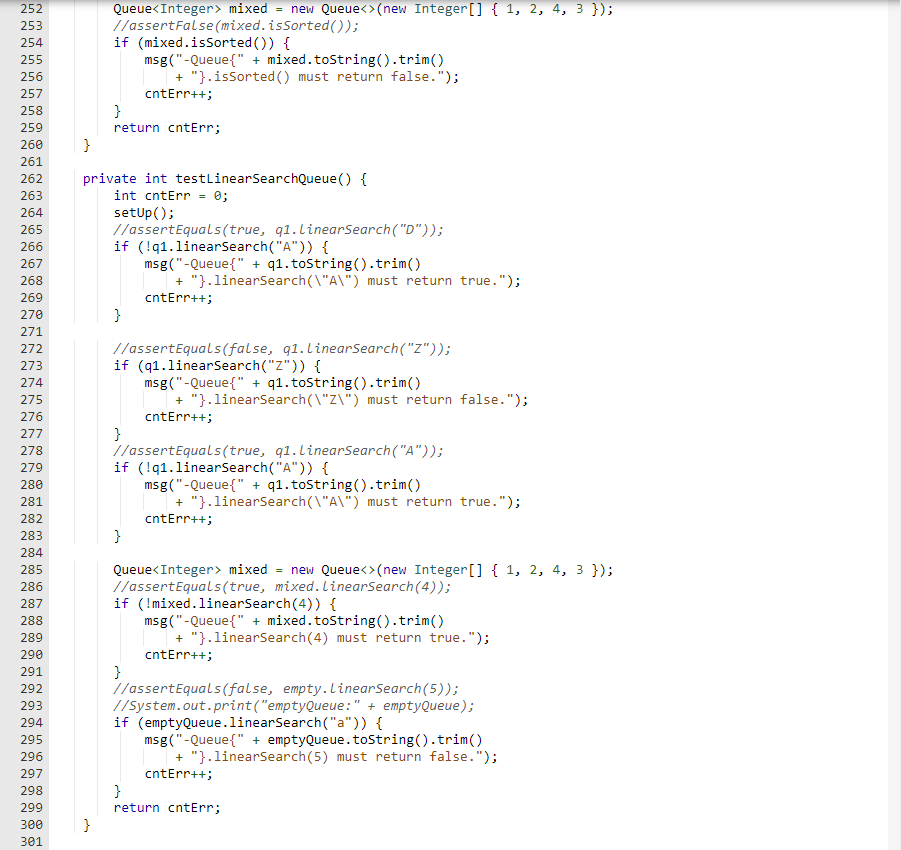Click the vertical scrollbar on the right
901x850 pixels.
tap(895, 400)
